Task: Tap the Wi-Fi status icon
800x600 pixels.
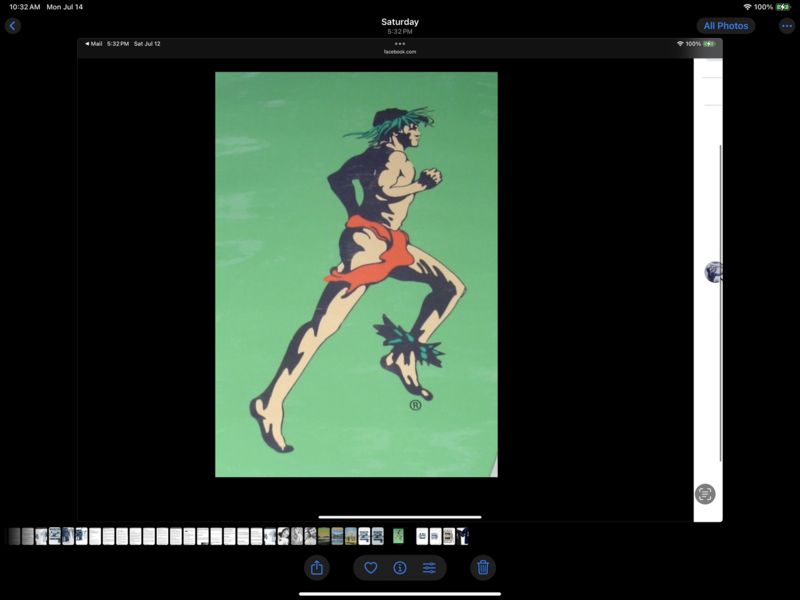Action: (747, 7)
